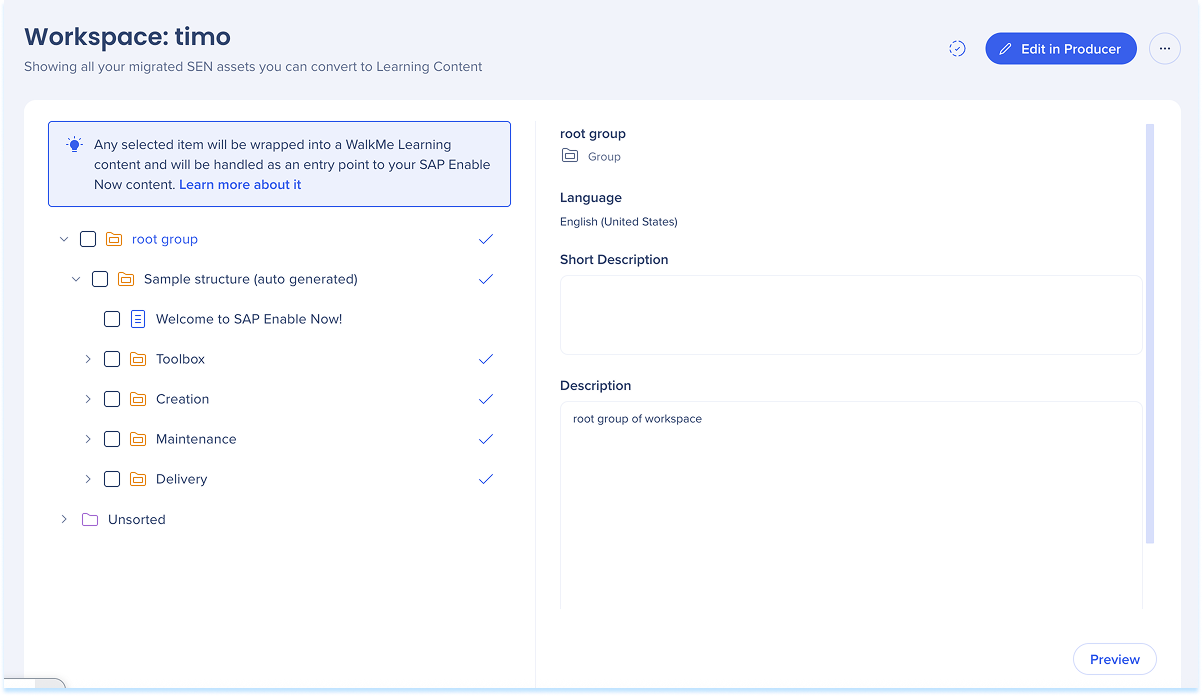Select the Creation tree item
Viewport: 1202px width, 696px height.
tap(182, 399)
